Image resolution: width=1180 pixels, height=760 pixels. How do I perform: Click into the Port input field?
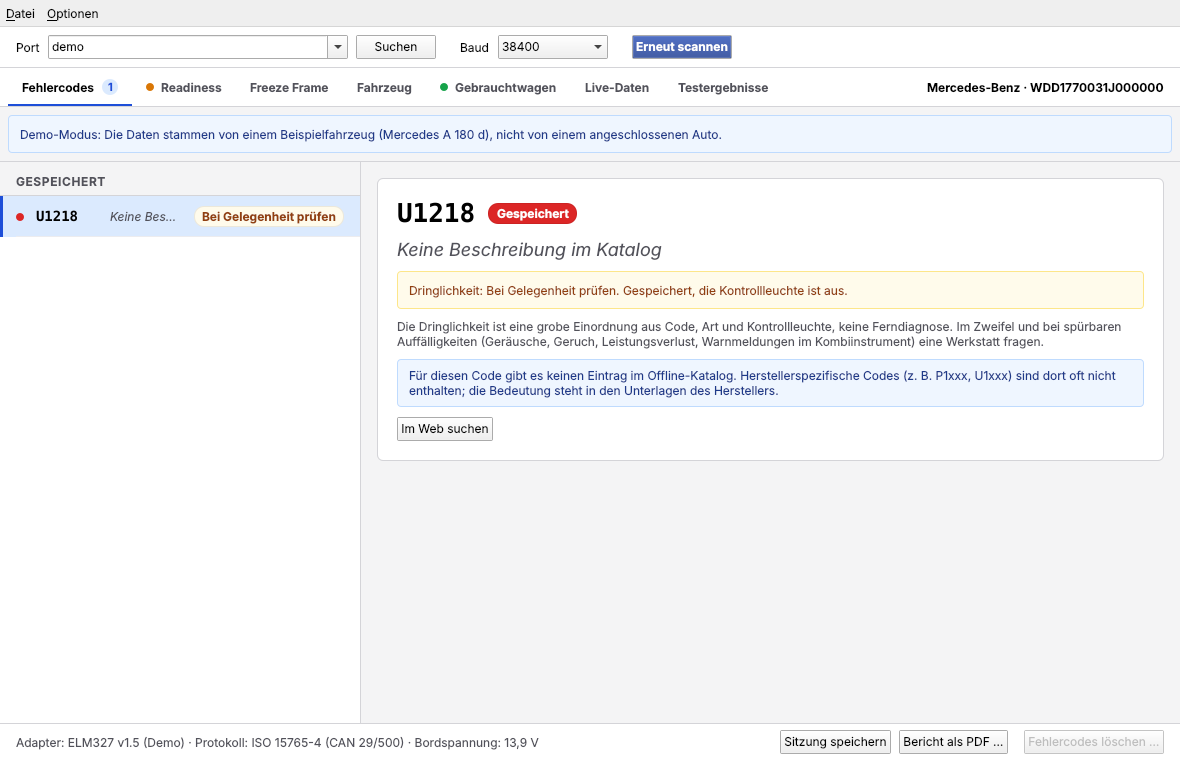coord(187,47)
